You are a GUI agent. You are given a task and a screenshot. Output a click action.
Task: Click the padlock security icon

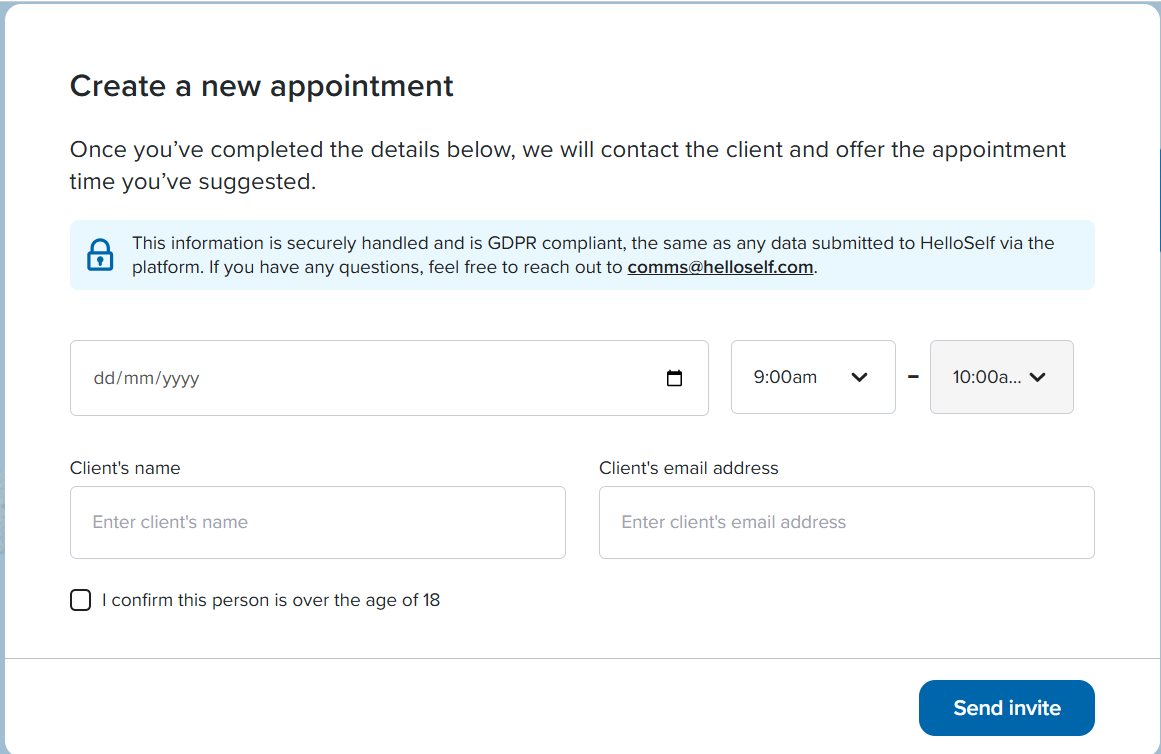(100, 255)
